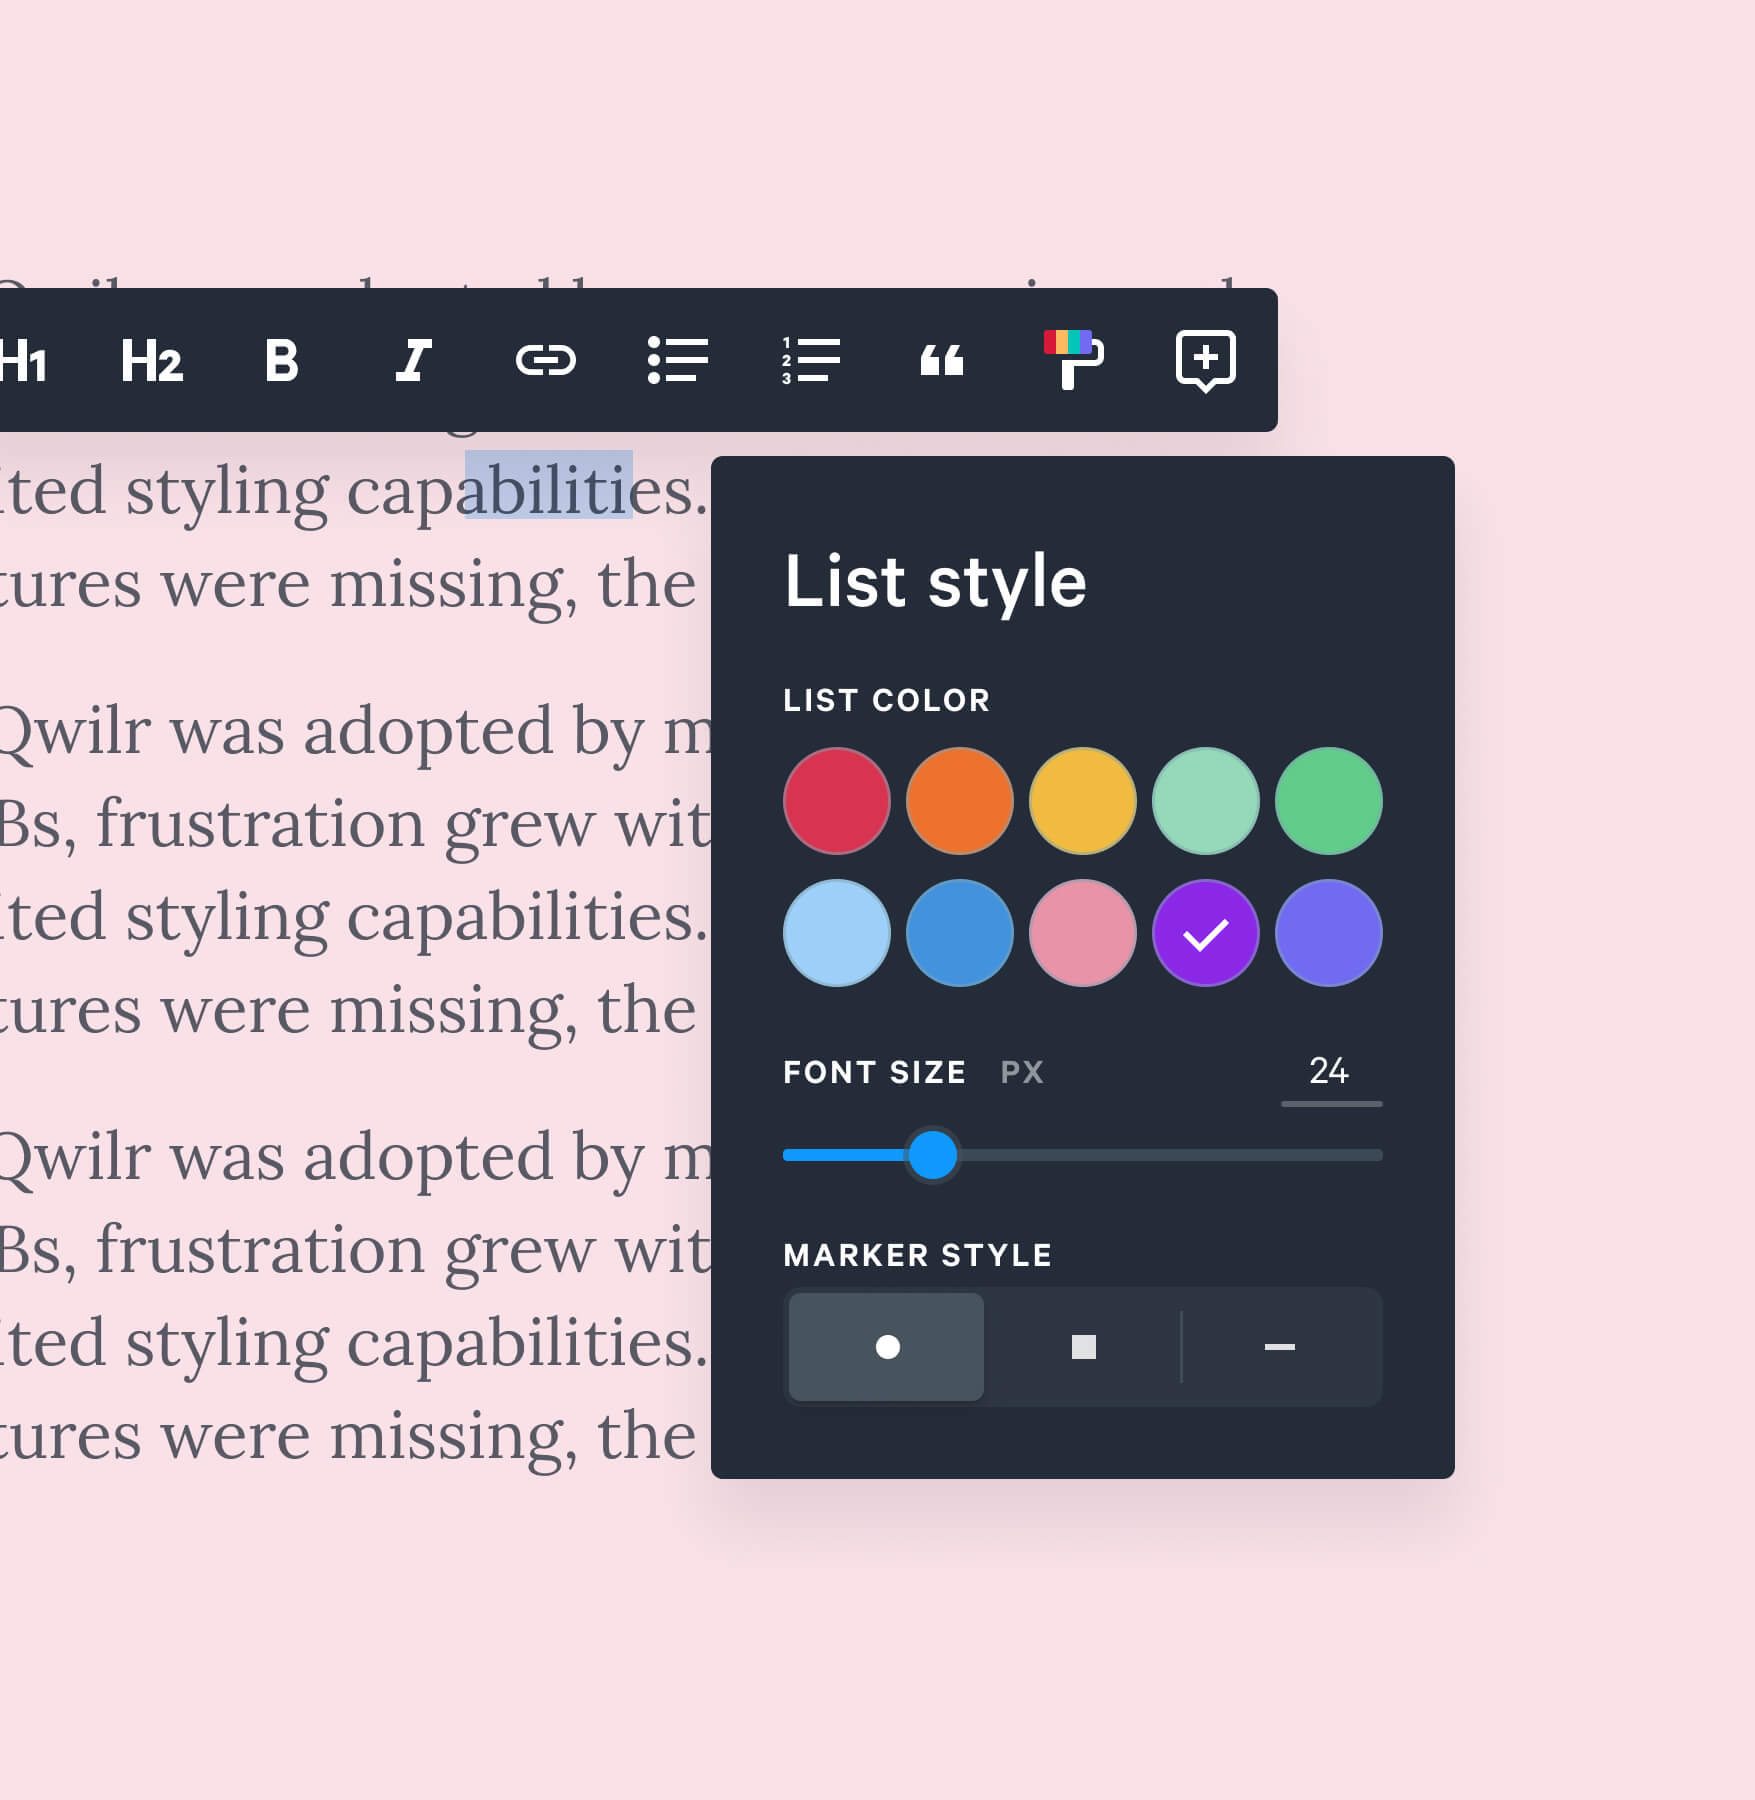
Task: Toggle italic text formatting
Action: [x=413, y=361]
